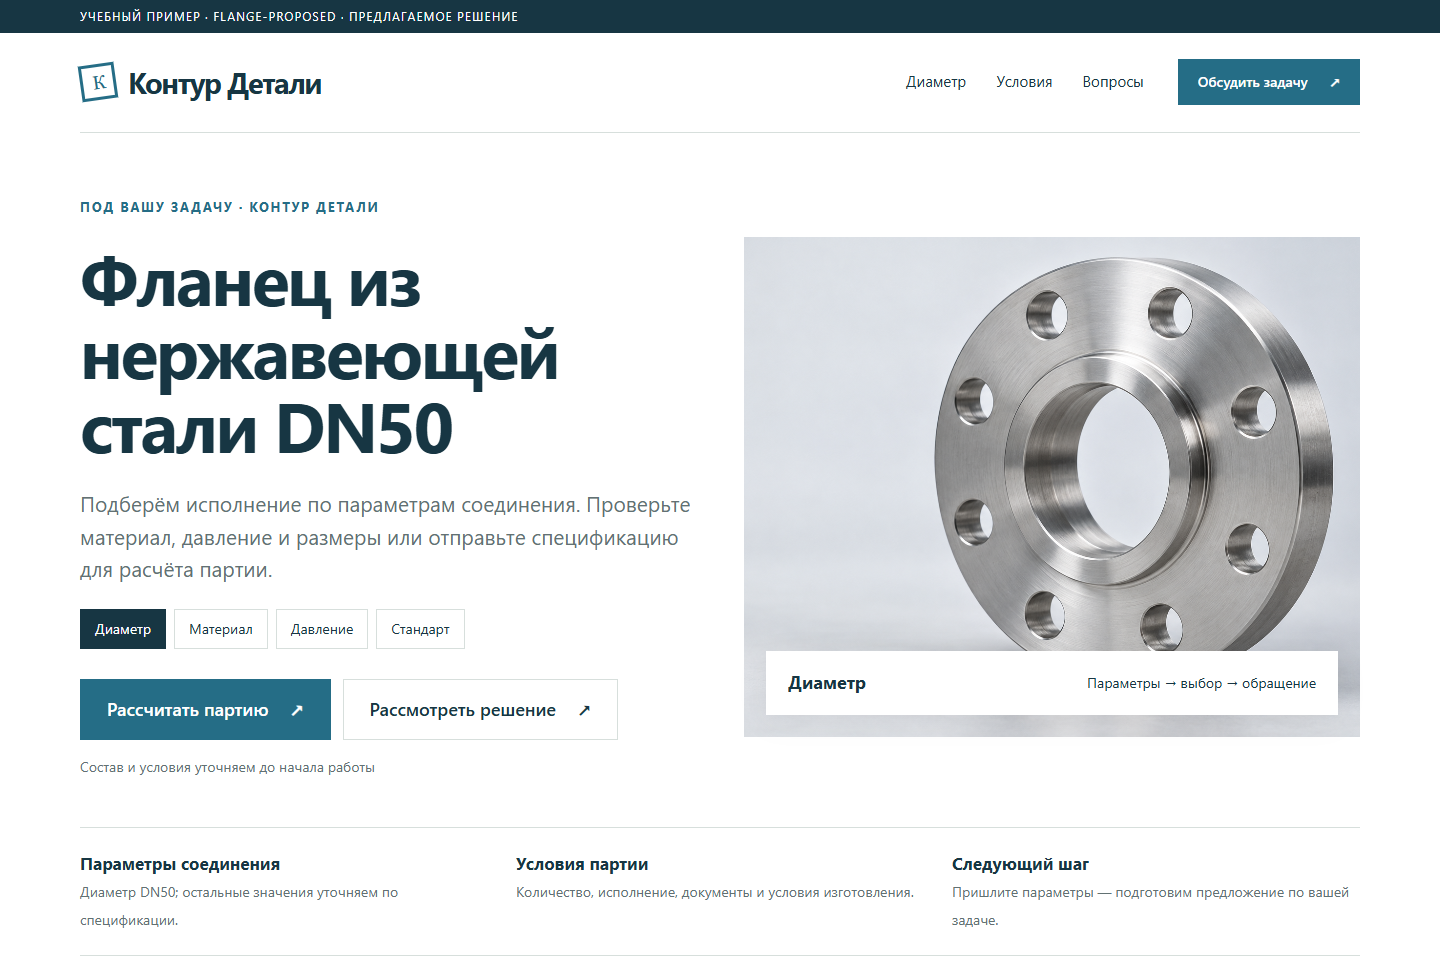This screenshot has width=1440, height=960.
Task: Click the Условия партии heading
Action: point(582,864)
